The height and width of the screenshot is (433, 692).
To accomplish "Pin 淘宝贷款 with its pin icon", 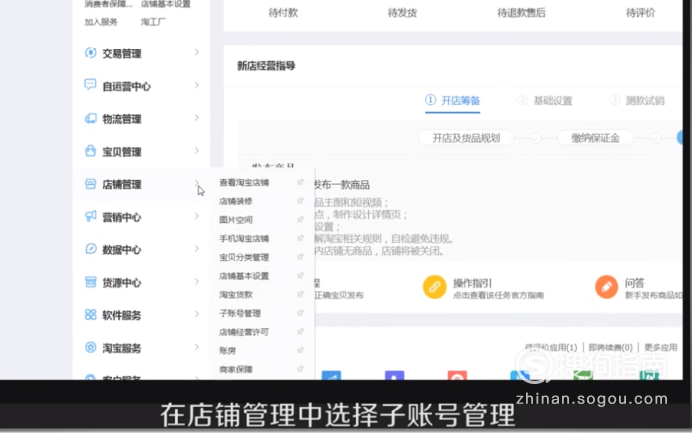I will (300, 294).
